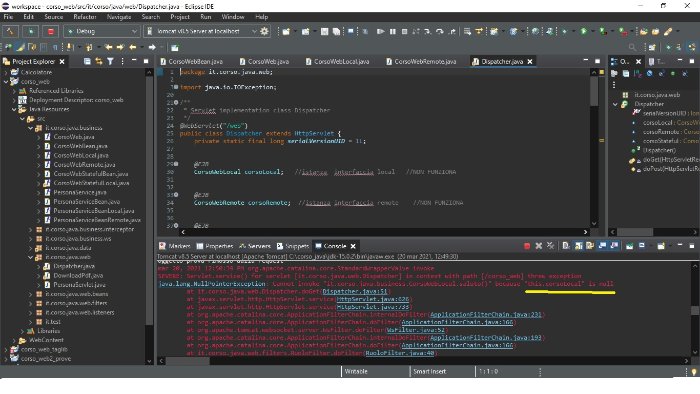Click the red Terminate button in Console toolbar
The height and width of the screenshot is (394, 700).
coord(527,246)
